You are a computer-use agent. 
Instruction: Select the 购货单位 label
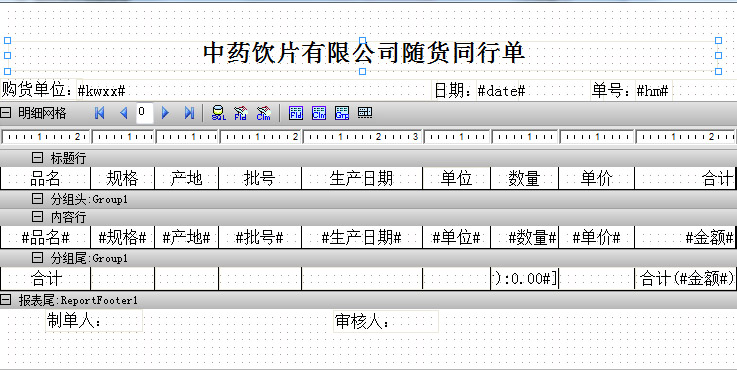38,89
